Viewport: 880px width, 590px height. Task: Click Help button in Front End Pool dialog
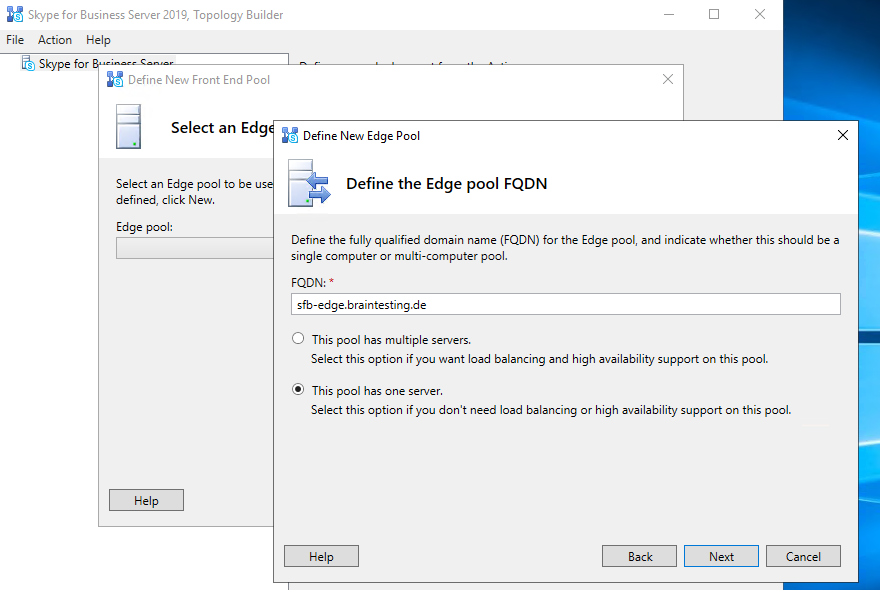146,501
